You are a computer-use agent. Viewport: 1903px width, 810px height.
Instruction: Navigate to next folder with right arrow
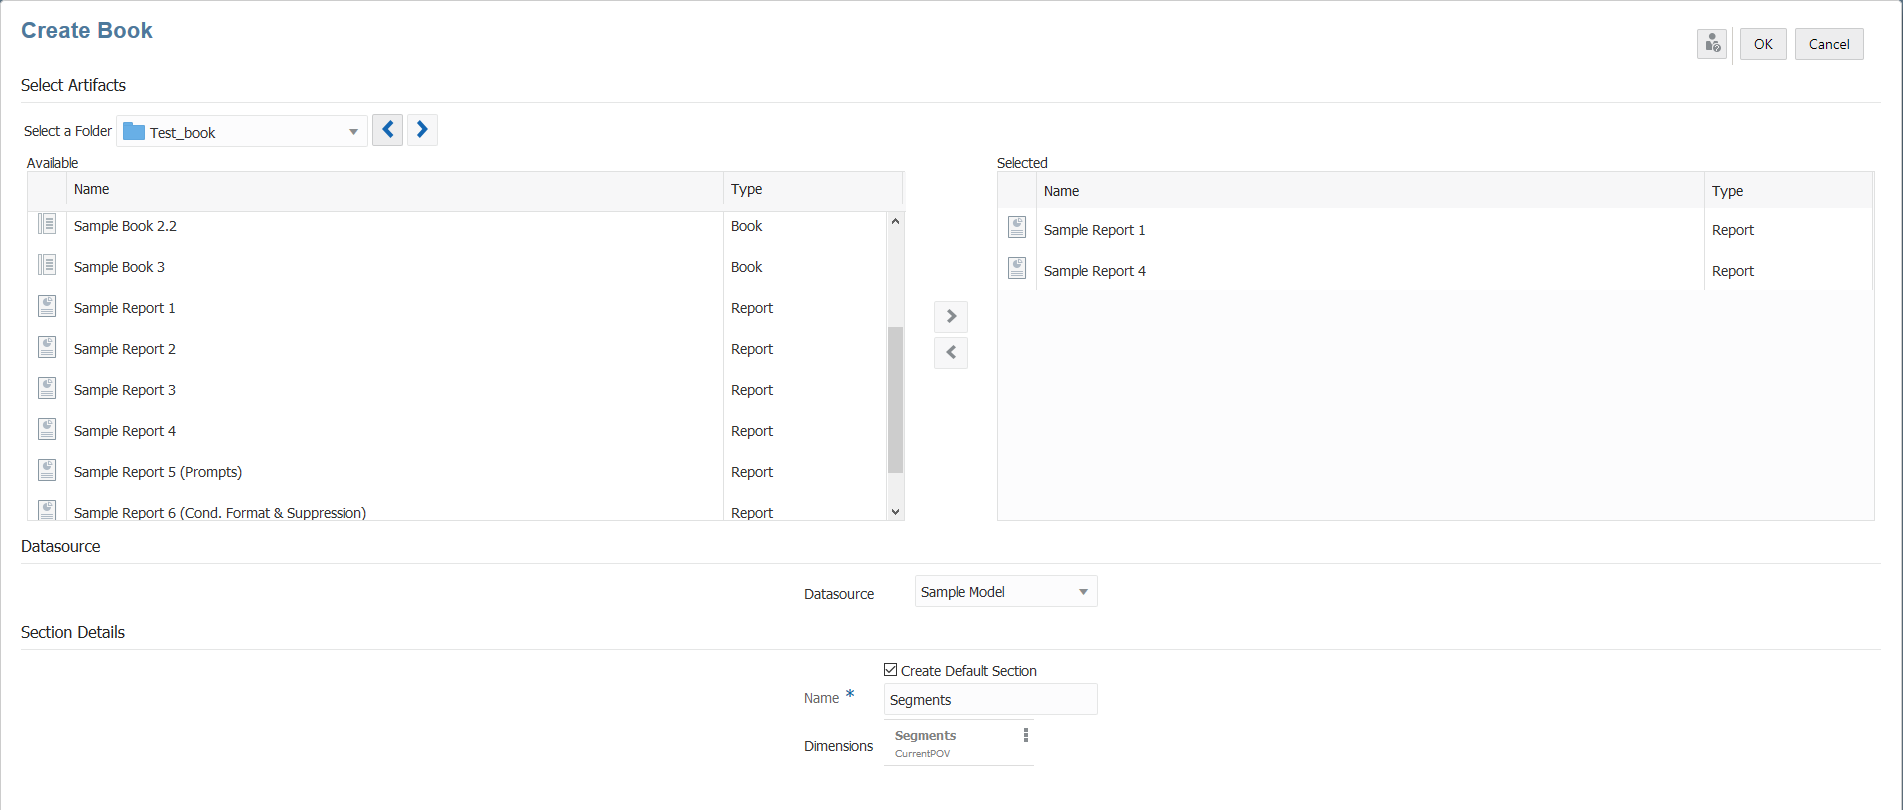pyautogui.click(x=422, y=130)
